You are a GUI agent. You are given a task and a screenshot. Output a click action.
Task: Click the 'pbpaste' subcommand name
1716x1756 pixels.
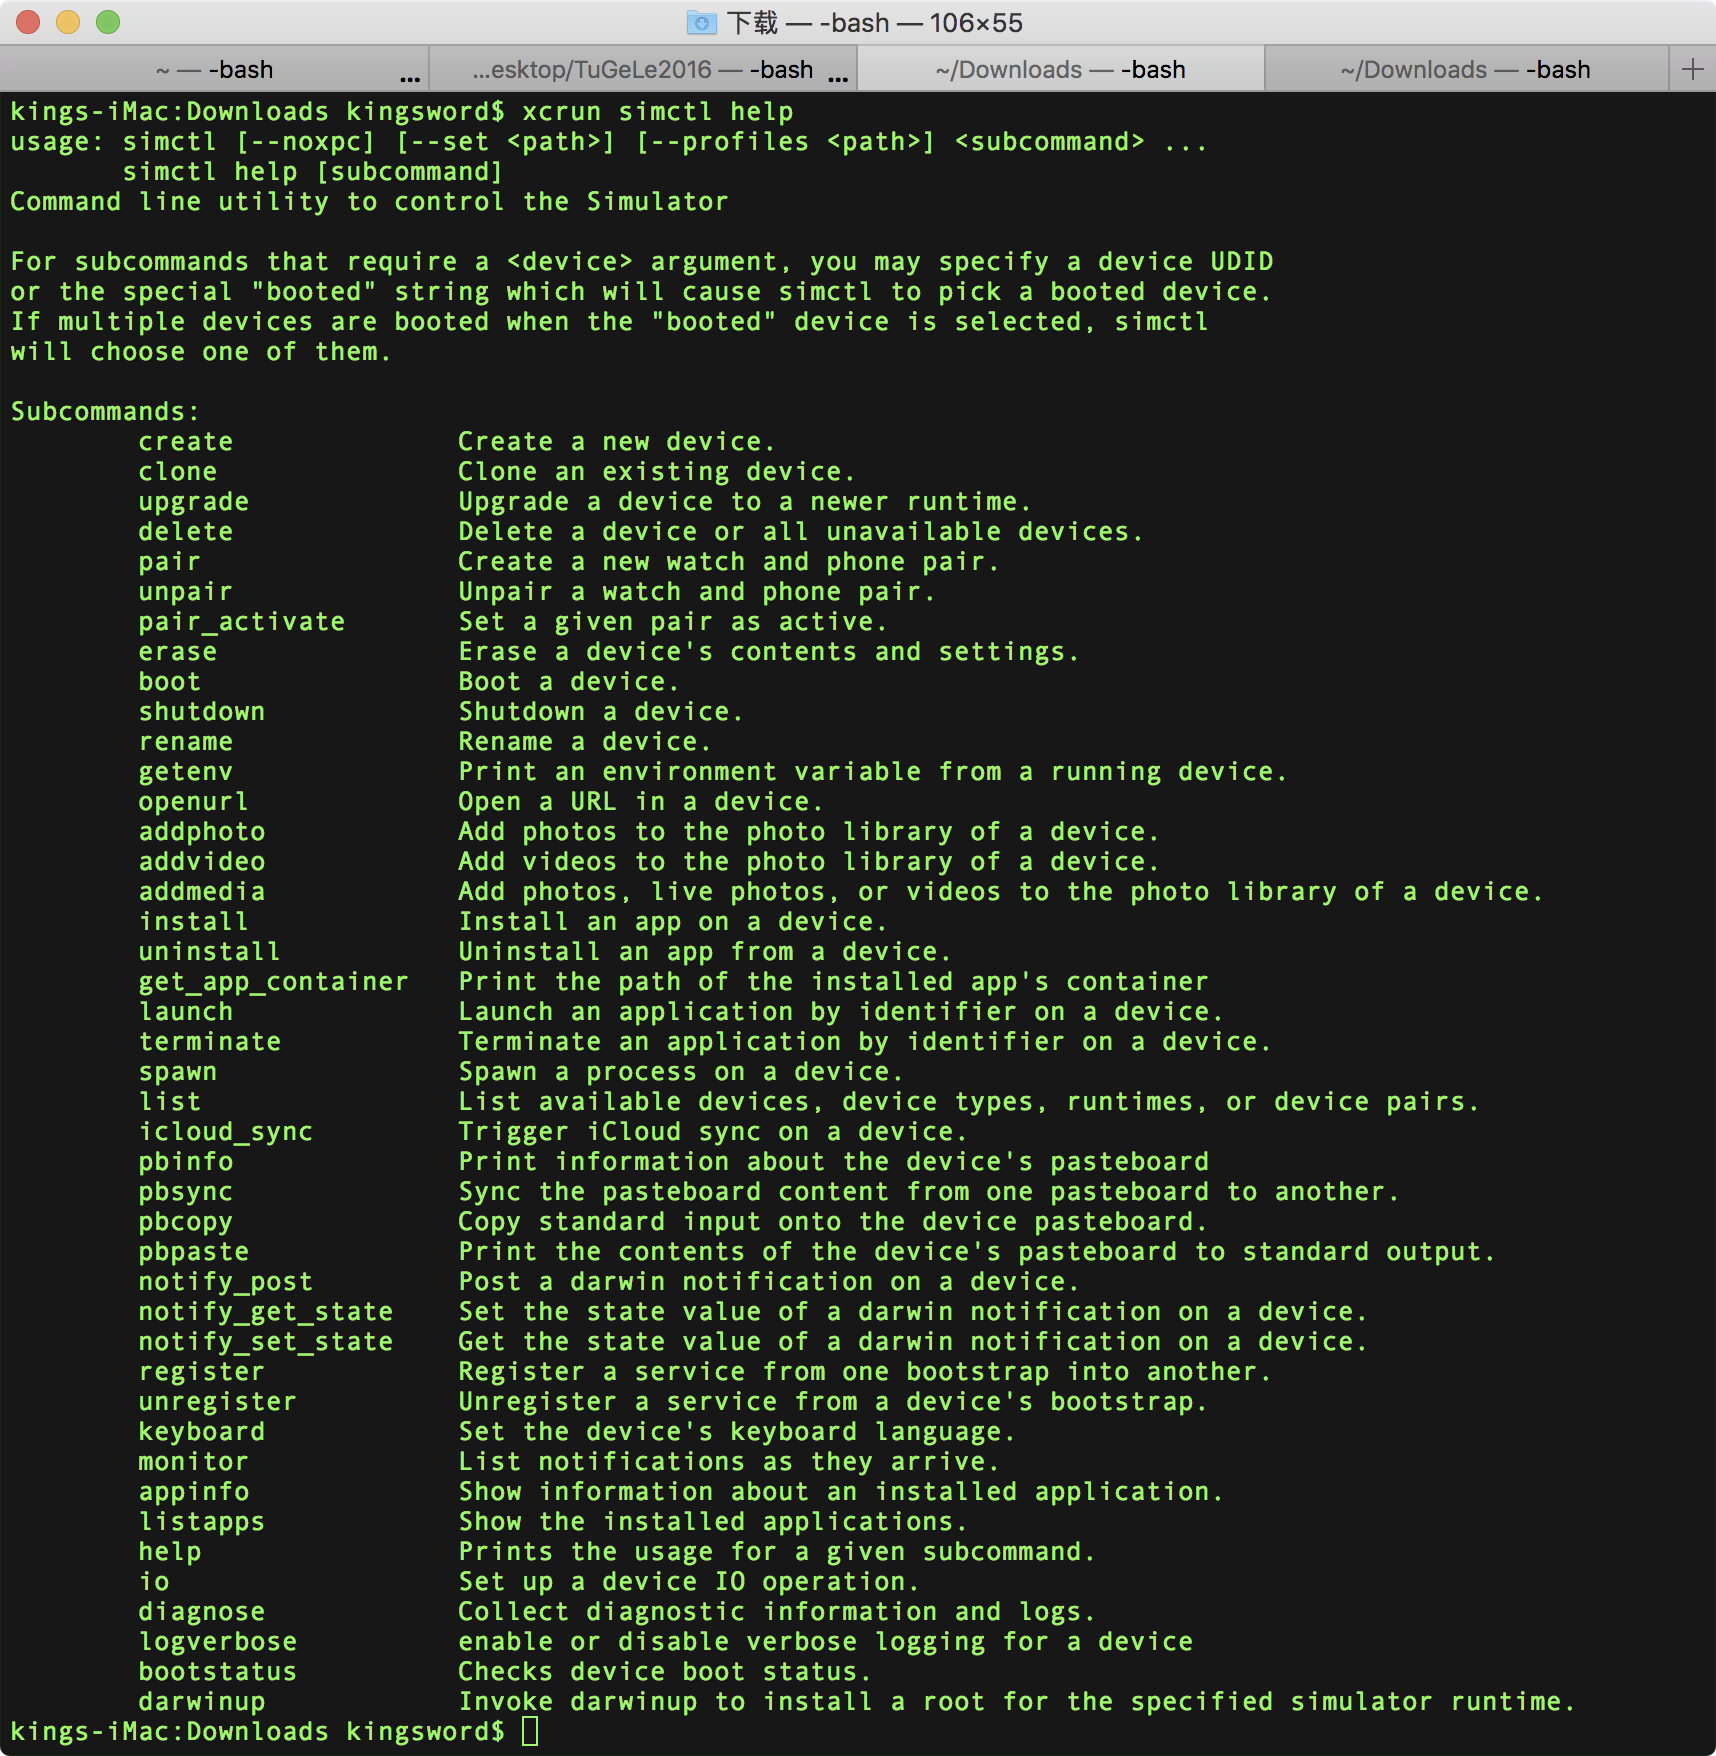[194, 1251]
